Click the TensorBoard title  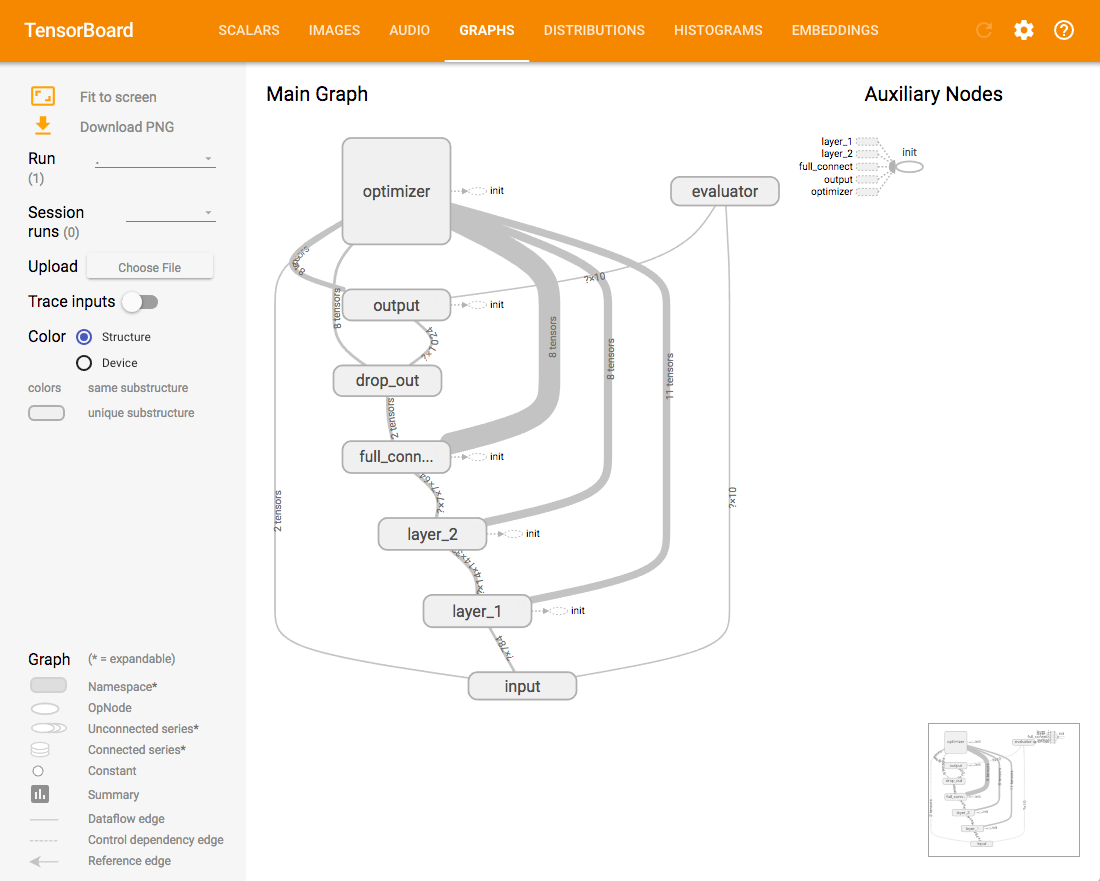[79, 30]
